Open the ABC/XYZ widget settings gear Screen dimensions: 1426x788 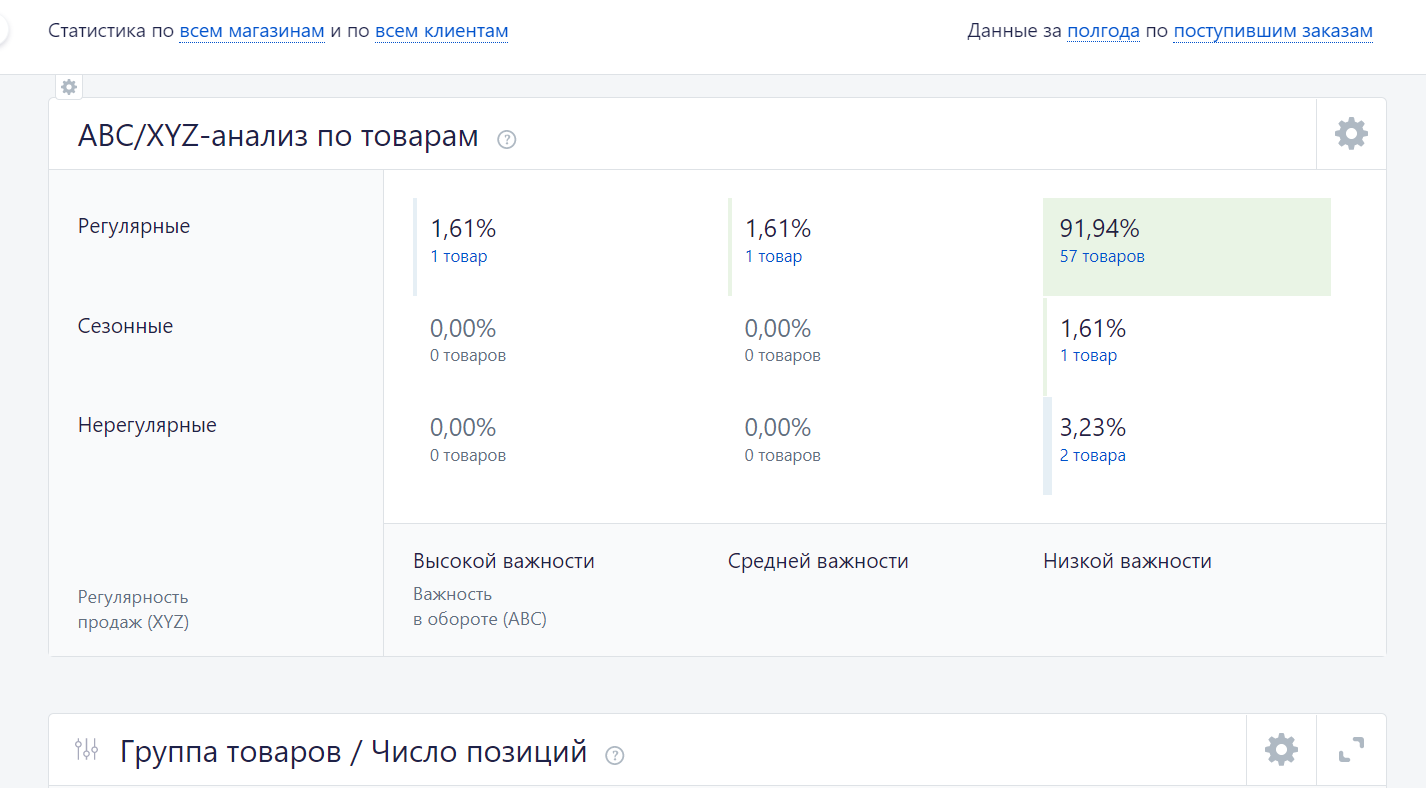(x=1351, y=133)
